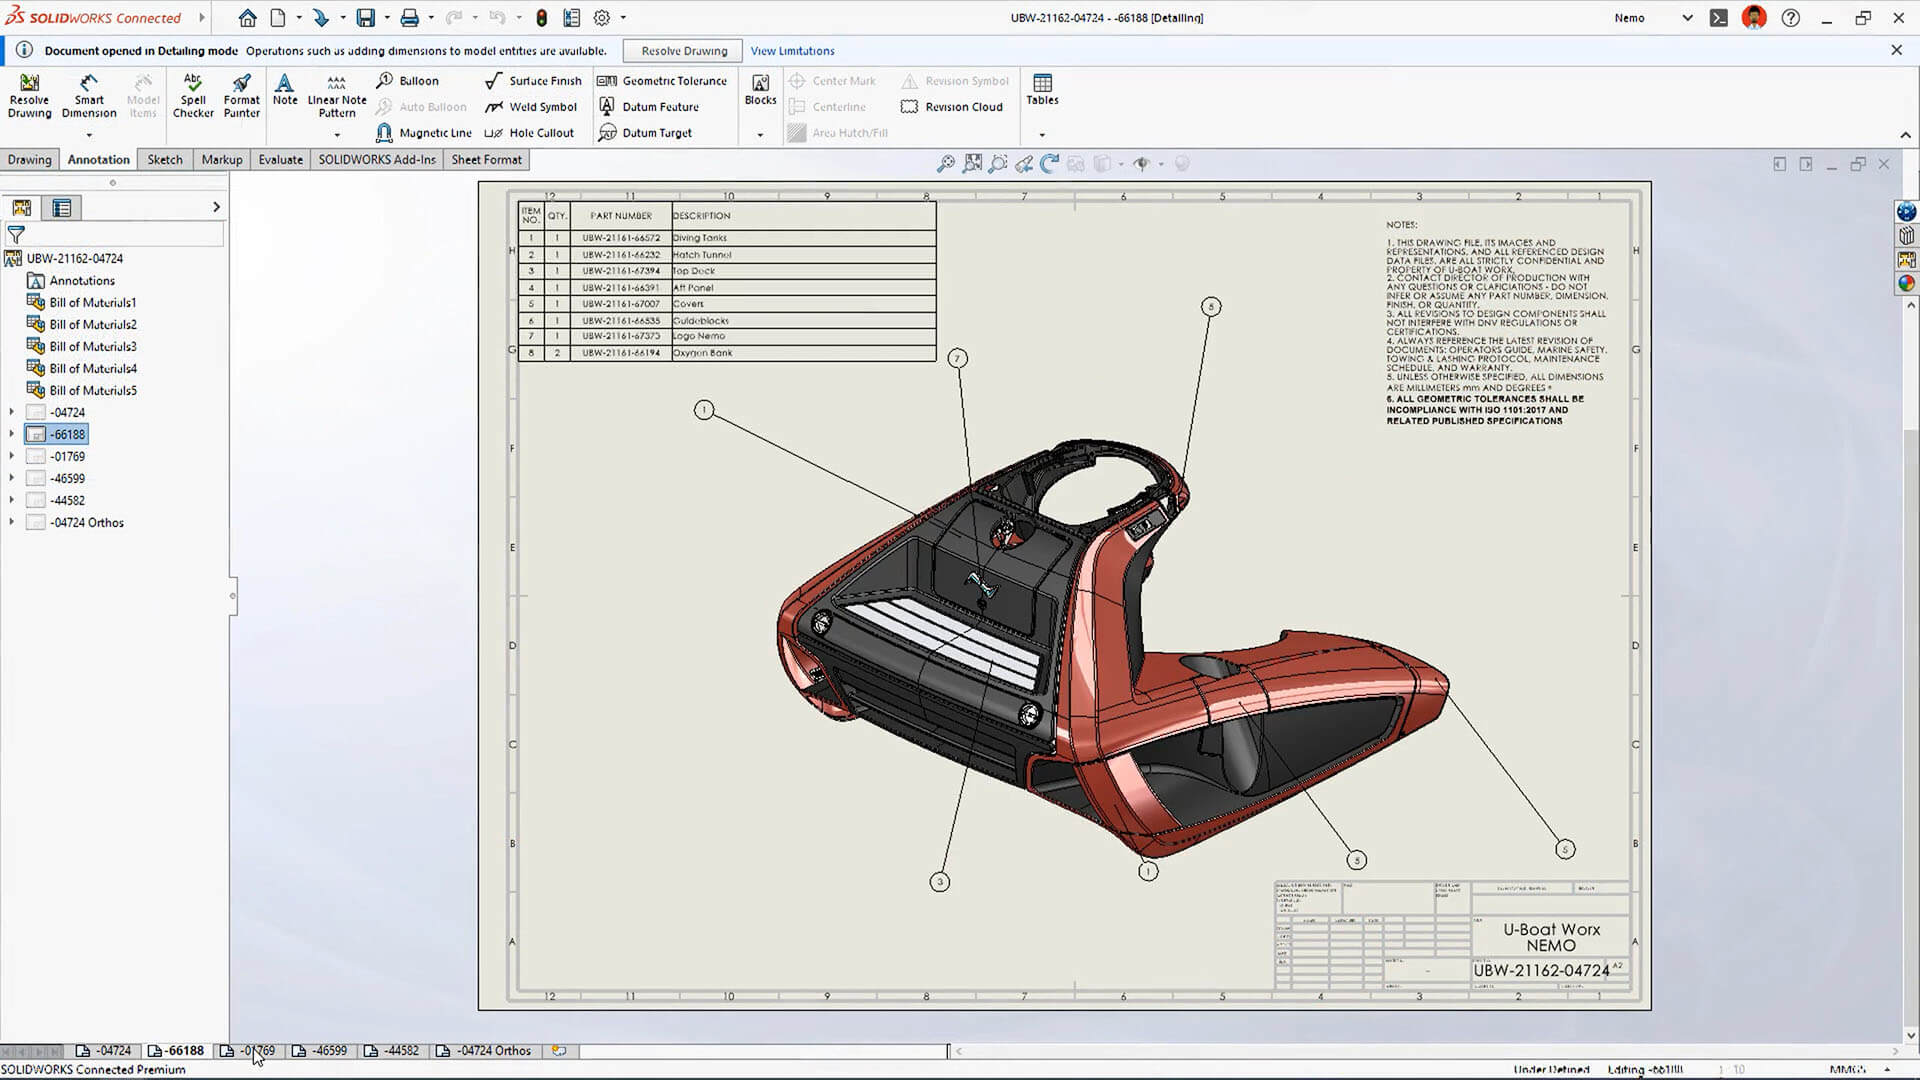Click the Save disk icon

[366, 18]
